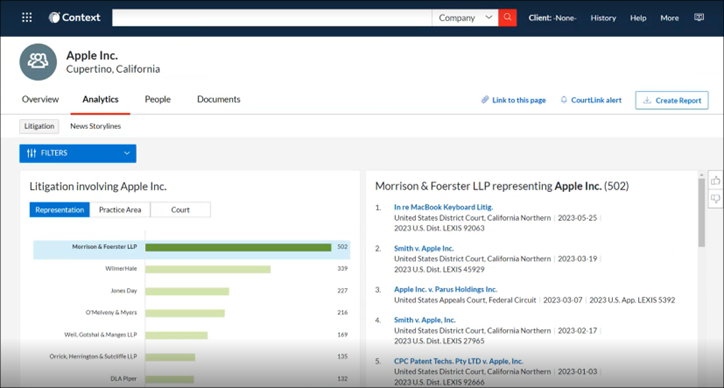The image size is (724, 388).
Task: Open the More menu in header
Action: pos(669,18)
